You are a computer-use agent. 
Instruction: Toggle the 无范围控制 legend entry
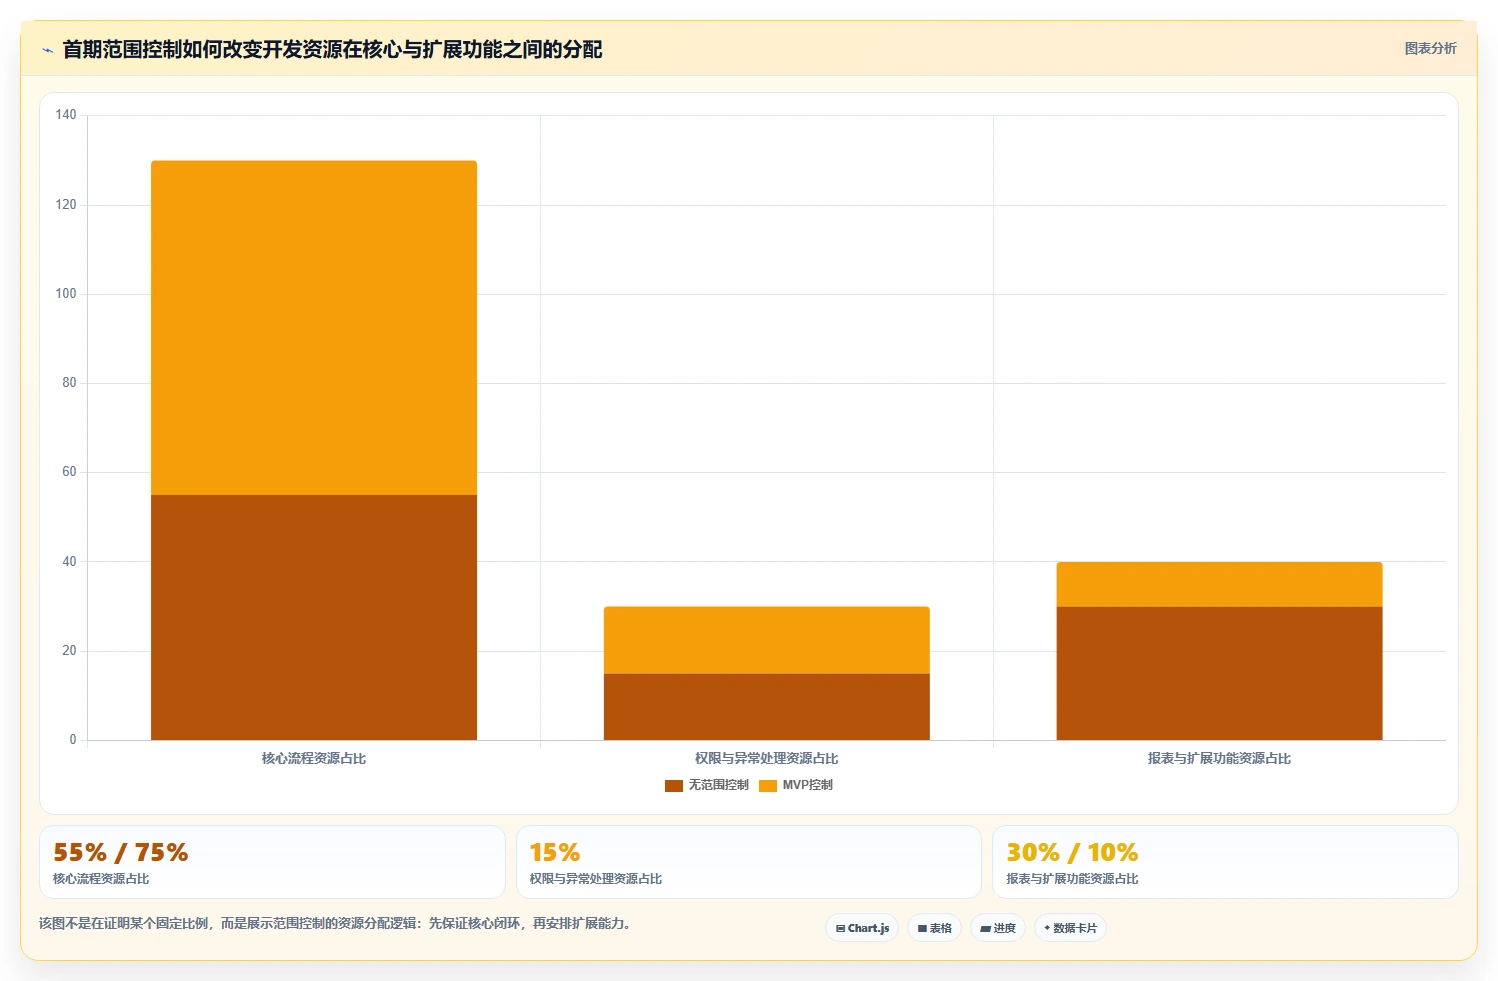pyautogui.click(x=707, y=785)
